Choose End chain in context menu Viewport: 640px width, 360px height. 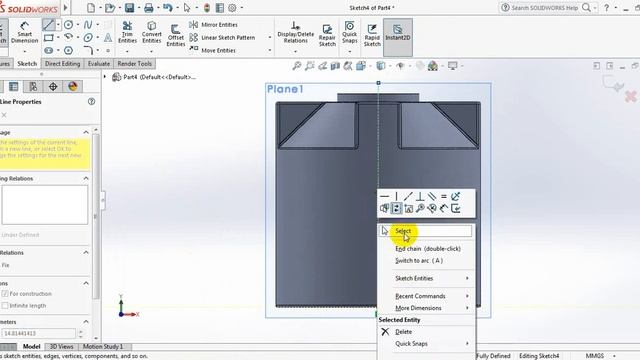[427, 249]
